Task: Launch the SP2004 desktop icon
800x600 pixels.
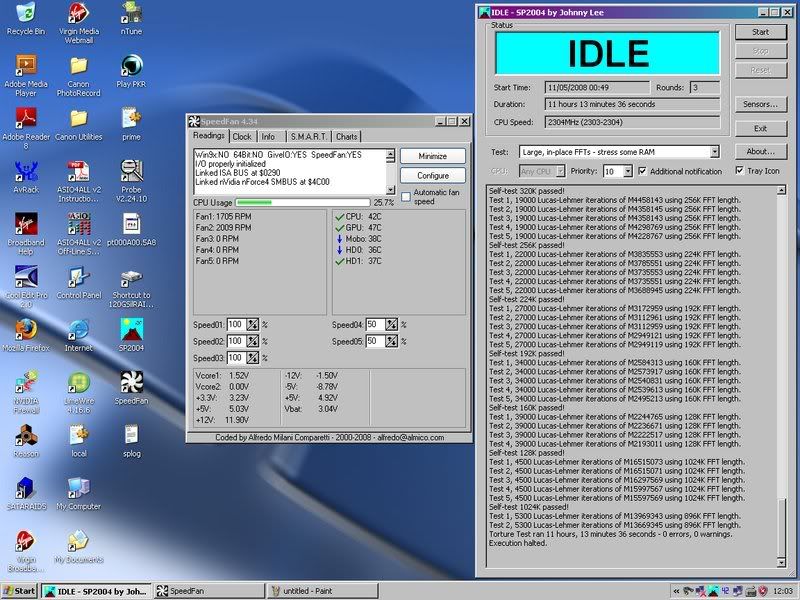Action: pyautogui.click(x=131, y=336)
